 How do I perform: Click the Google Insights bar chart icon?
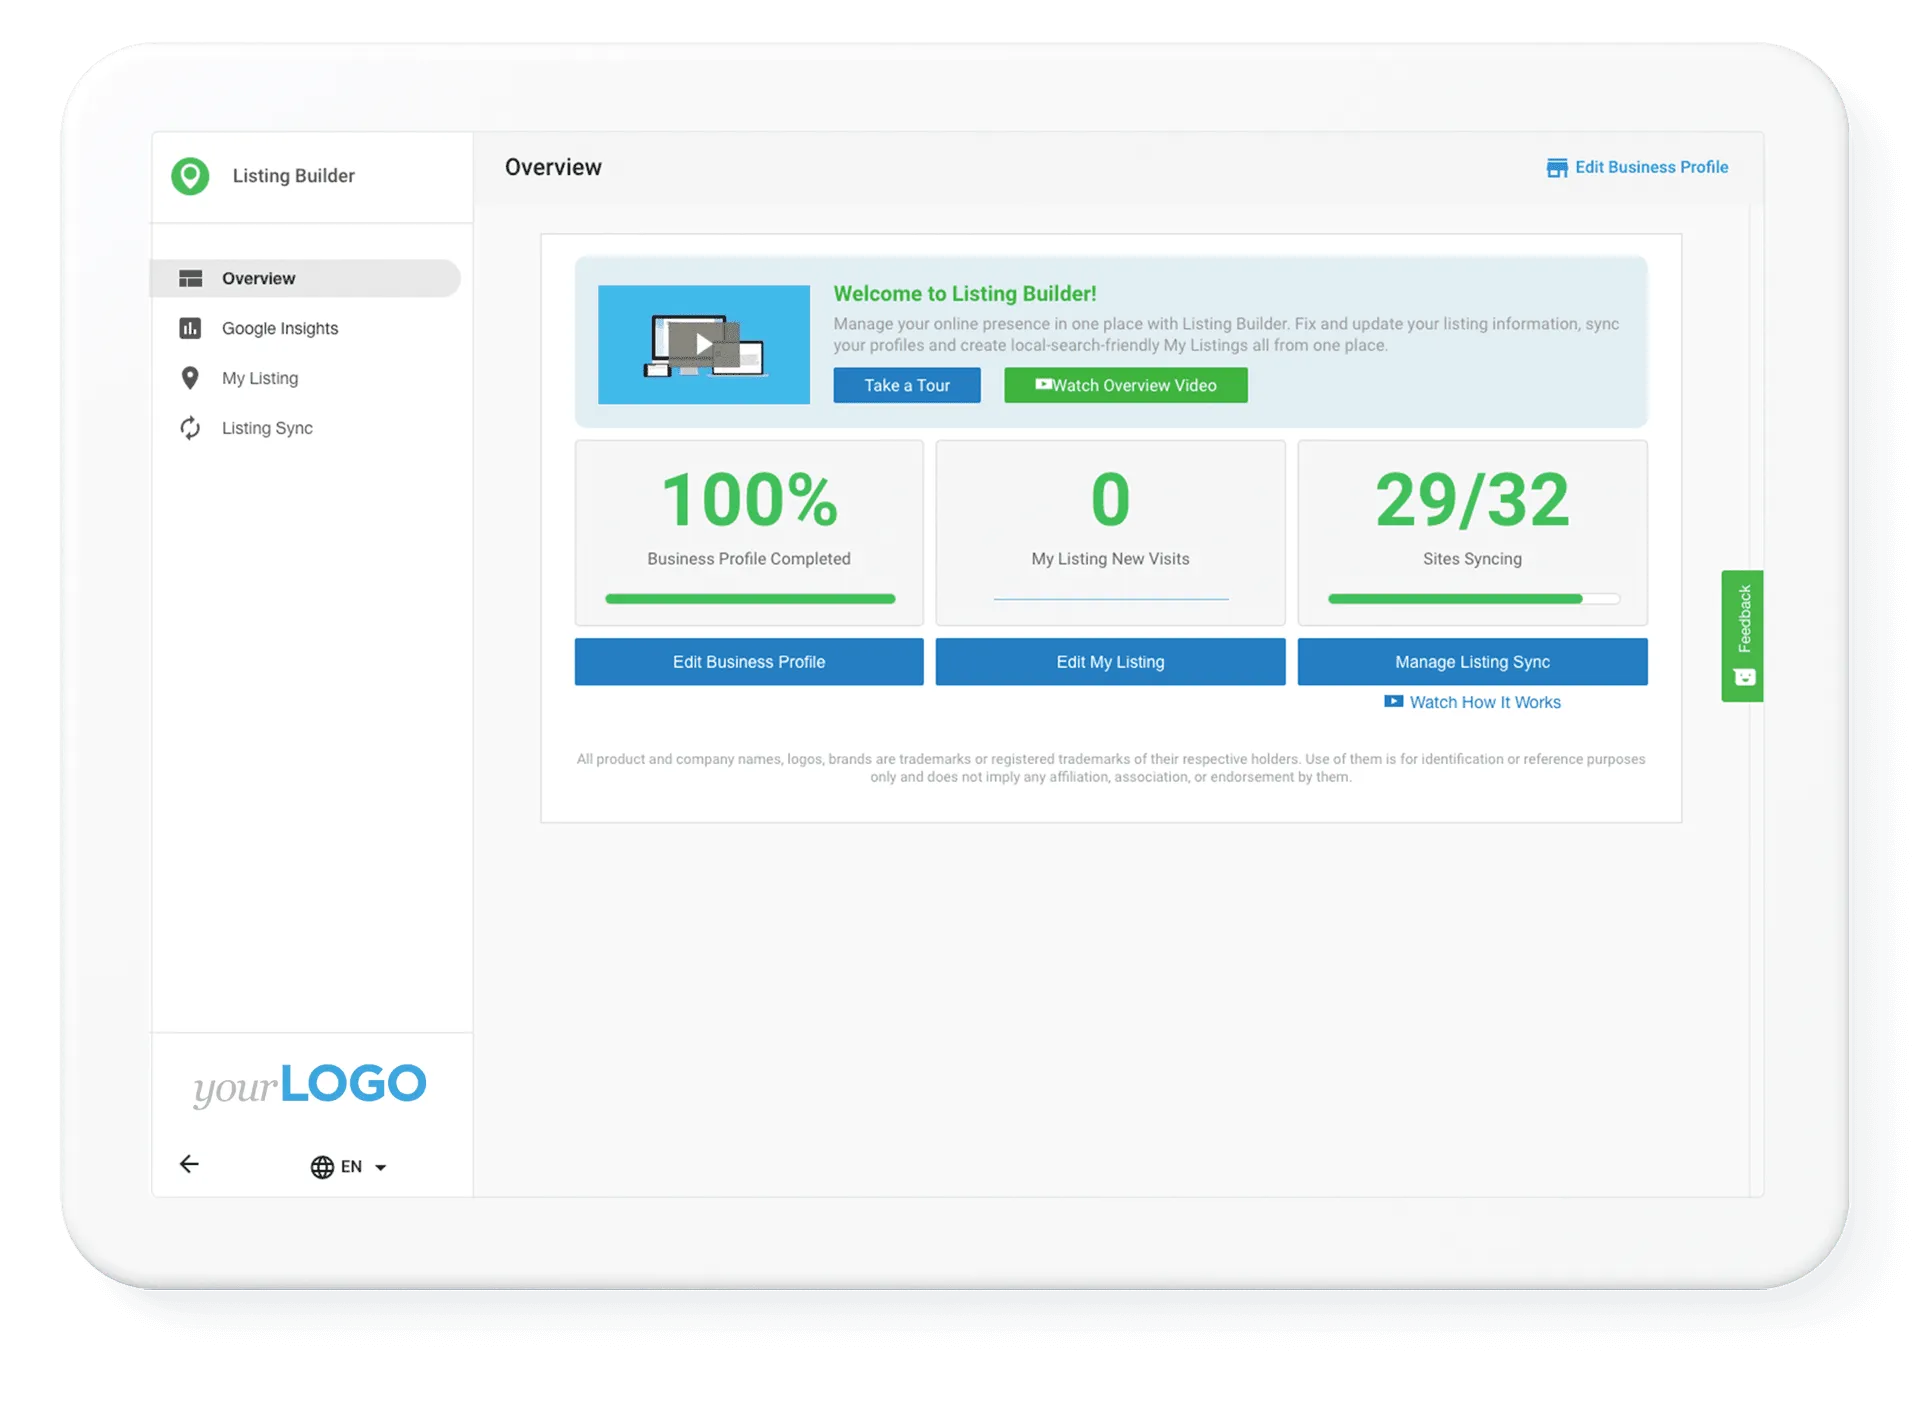(190, 328)
